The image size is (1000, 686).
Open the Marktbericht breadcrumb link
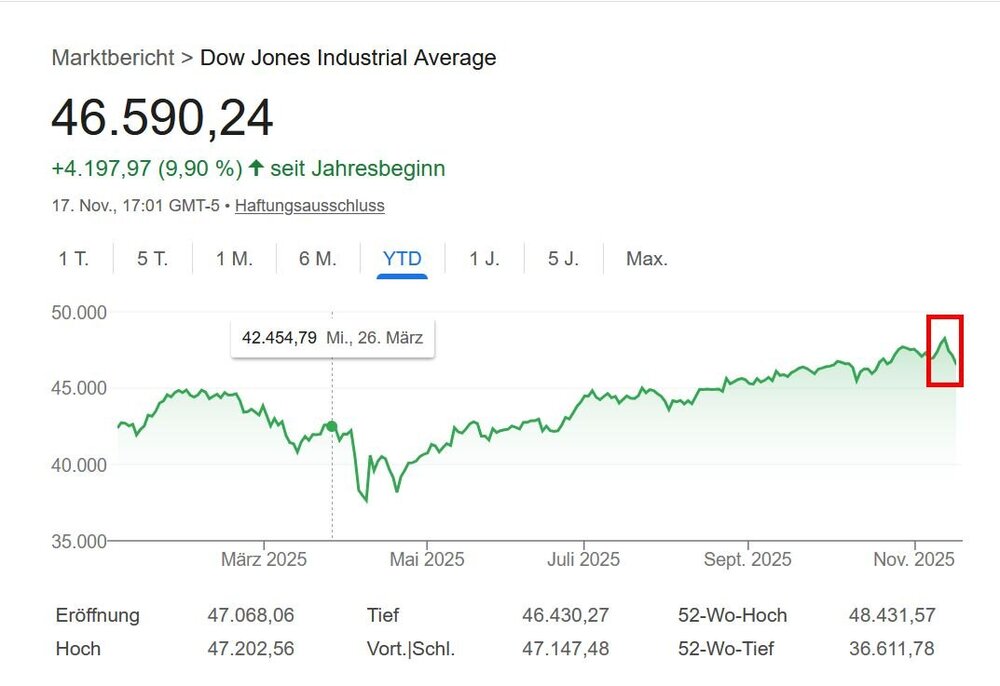(110, 57)
